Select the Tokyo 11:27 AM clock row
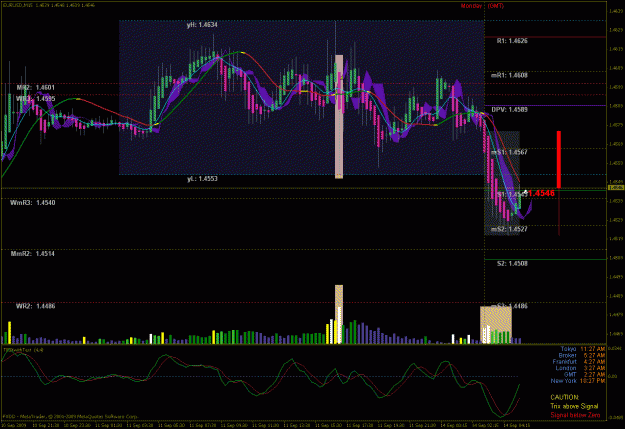This screenshot has height=429, width=625. point(583,349)
